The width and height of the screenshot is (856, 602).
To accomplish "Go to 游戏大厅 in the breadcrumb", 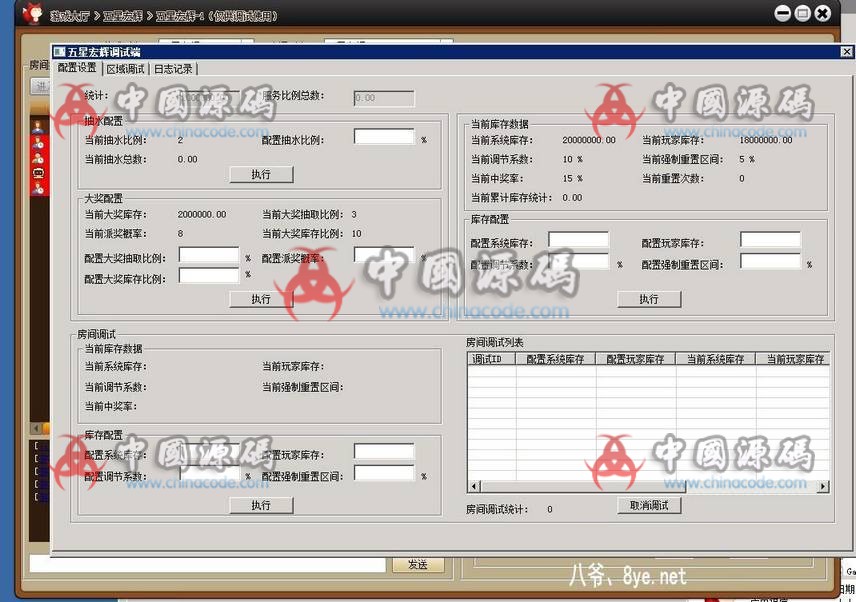I will click(x=70, y=16).
